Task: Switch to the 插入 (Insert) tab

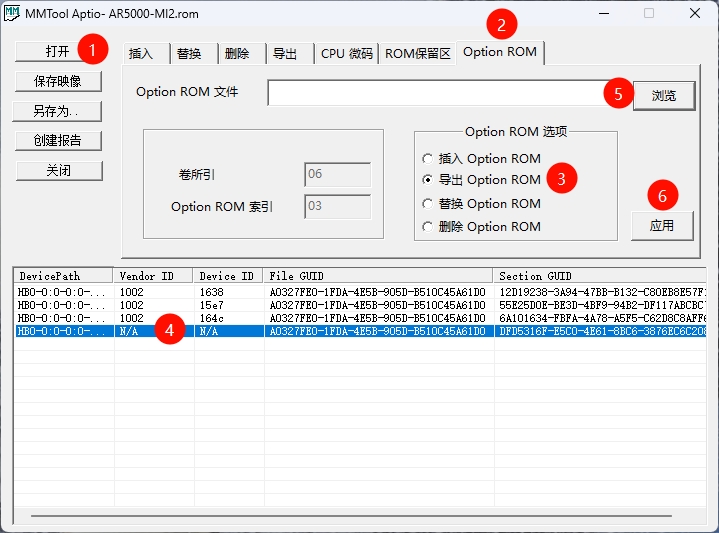Action: tap(142, 54)
